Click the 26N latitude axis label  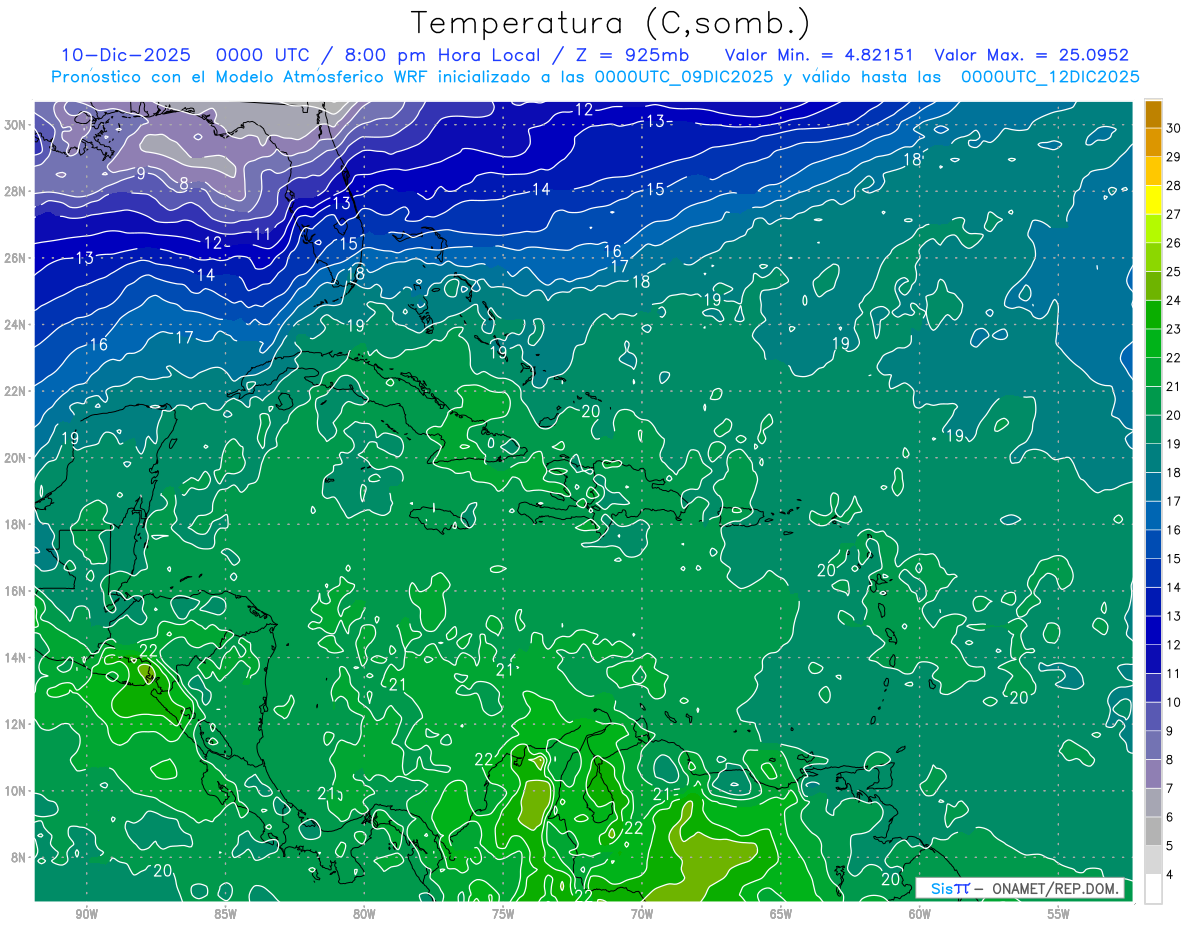click(x=17, y=258)
